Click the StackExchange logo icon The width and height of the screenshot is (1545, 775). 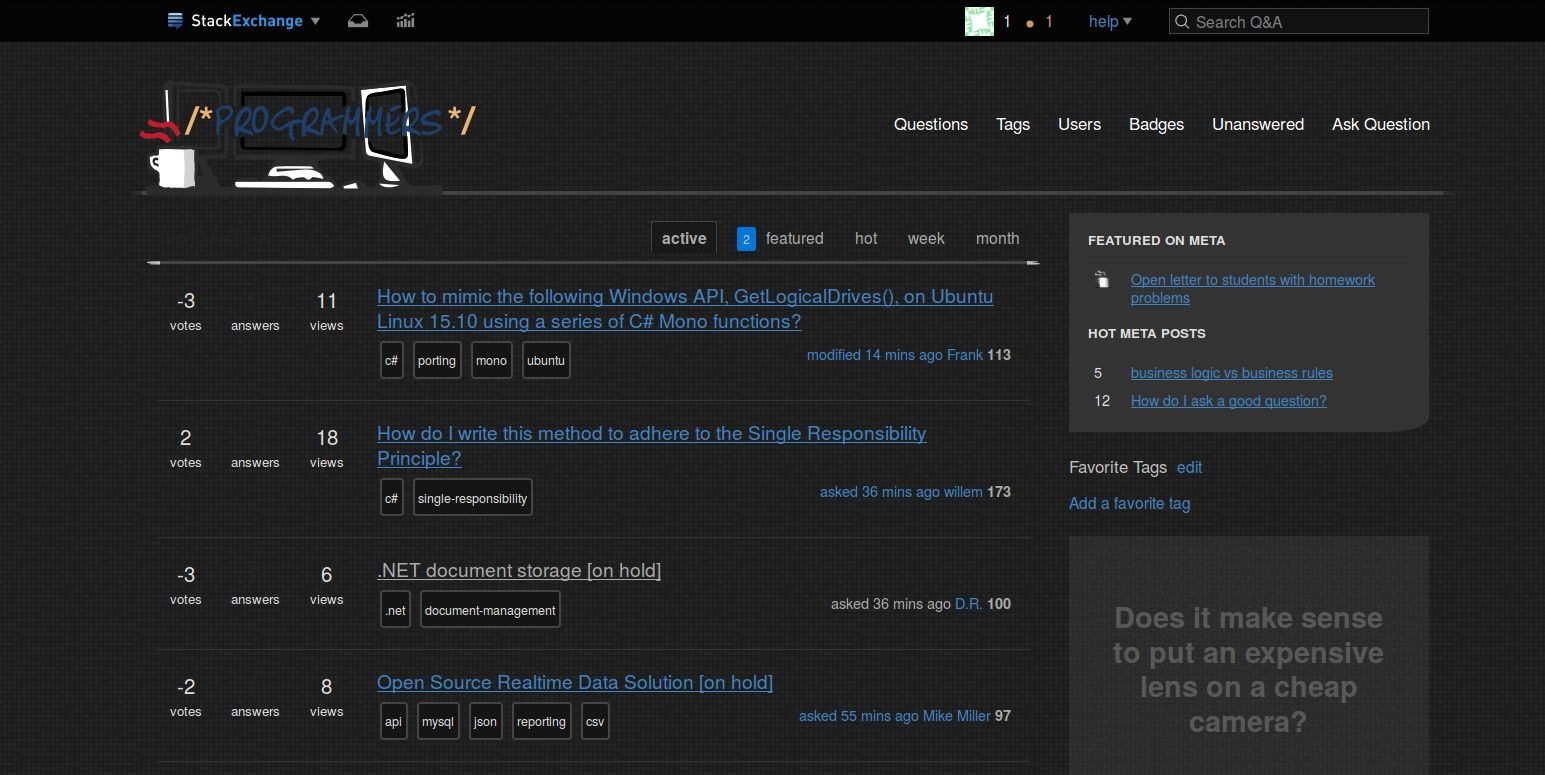tap(174, 20)
